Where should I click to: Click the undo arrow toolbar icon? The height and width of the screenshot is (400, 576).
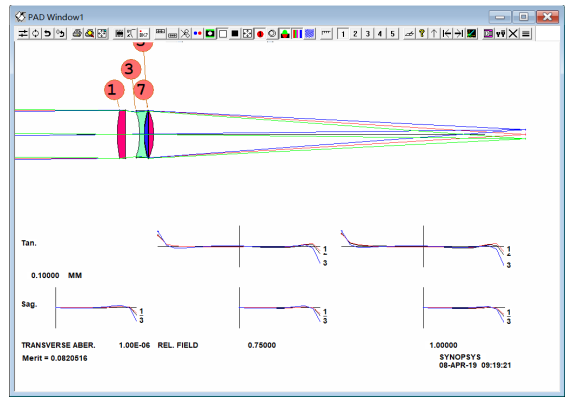click(47, 34)
